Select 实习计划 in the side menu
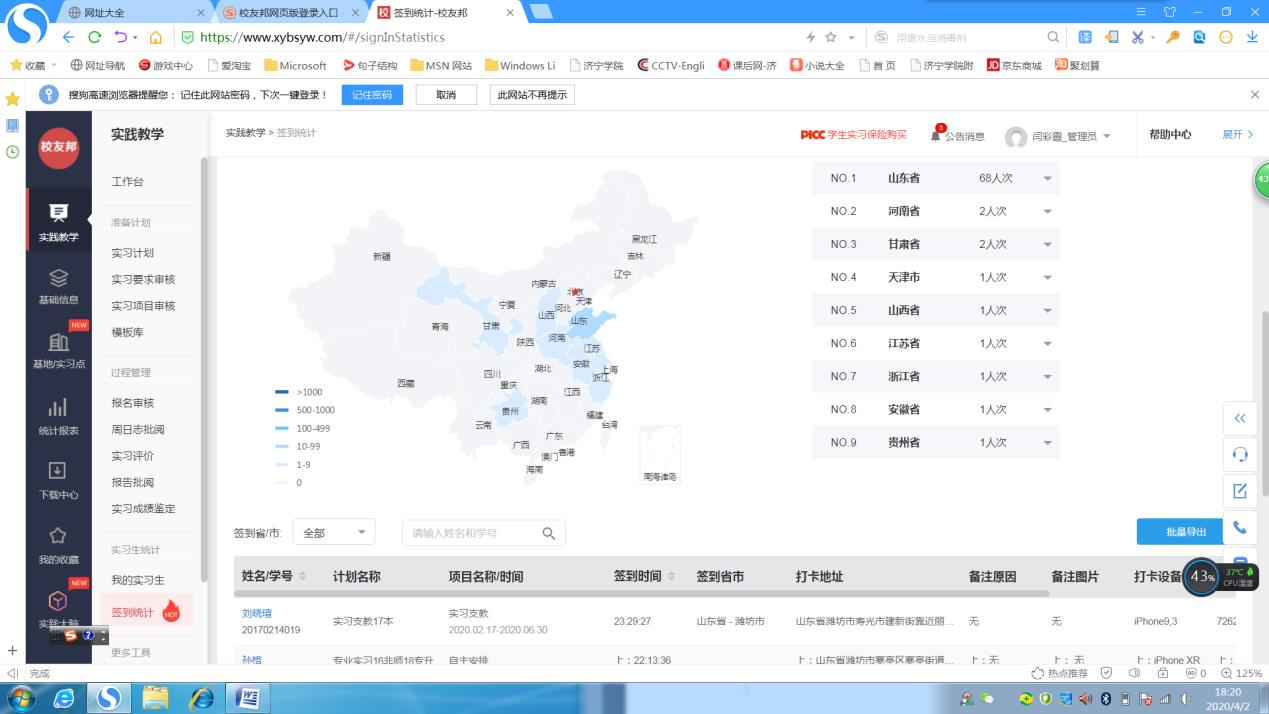1269x714 pixels. (133, 253)
